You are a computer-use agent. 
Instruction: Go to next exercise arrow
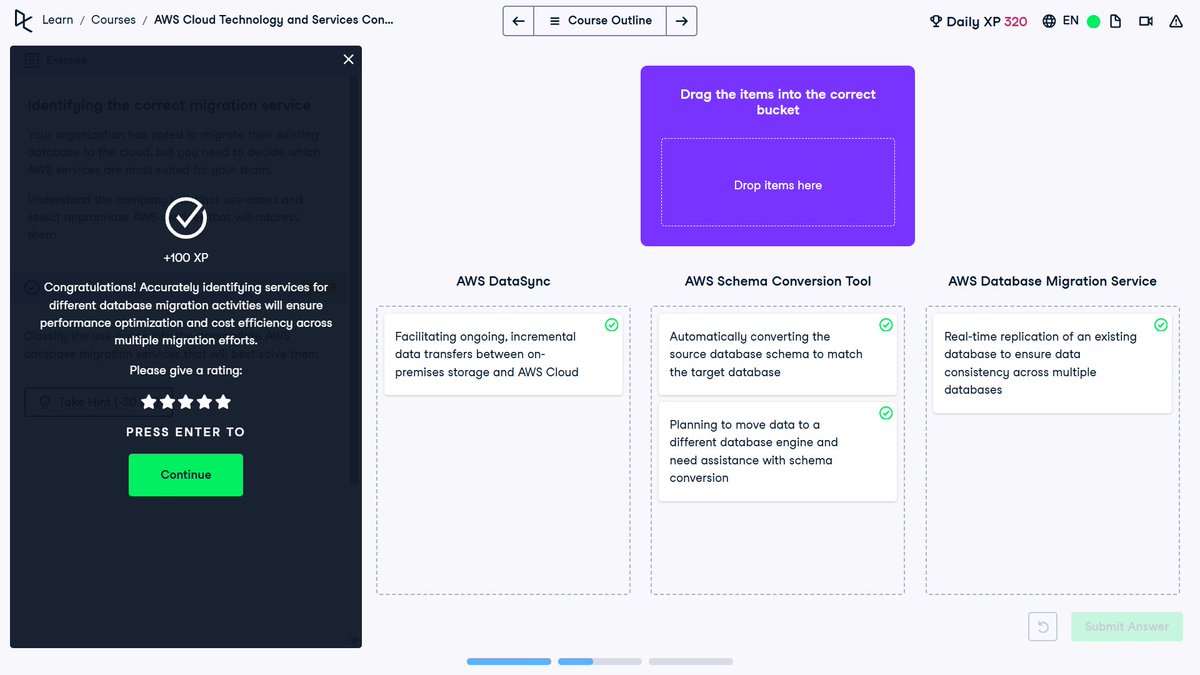[681, 21]
